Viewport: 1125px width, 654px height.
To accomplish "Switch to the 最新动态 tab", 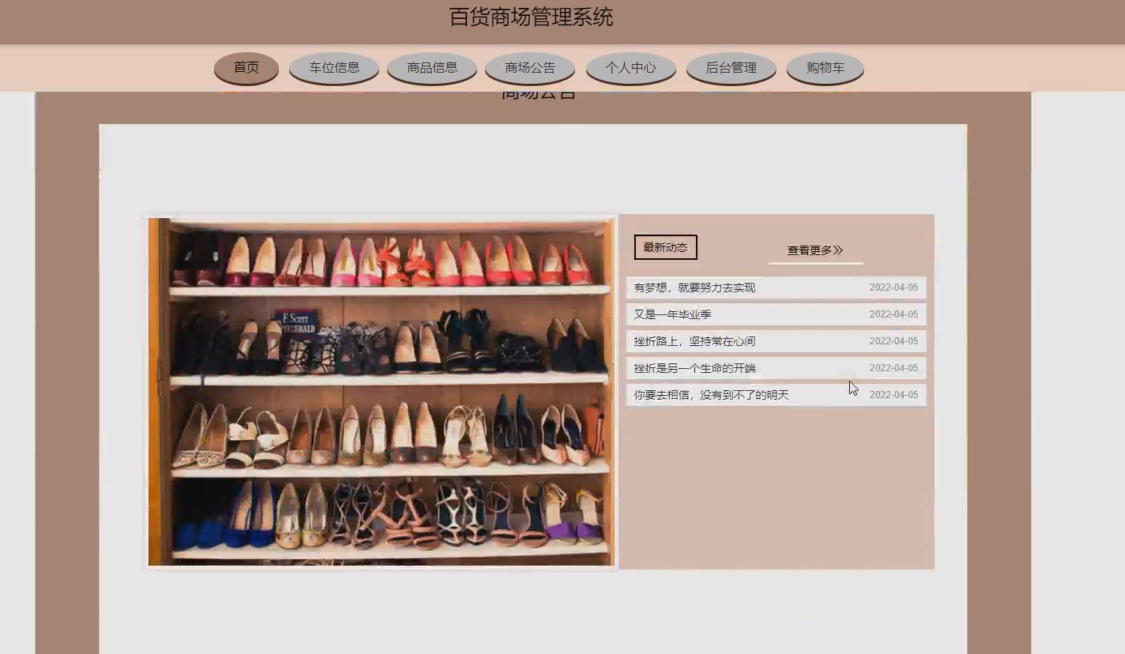I will click(663, 247).
